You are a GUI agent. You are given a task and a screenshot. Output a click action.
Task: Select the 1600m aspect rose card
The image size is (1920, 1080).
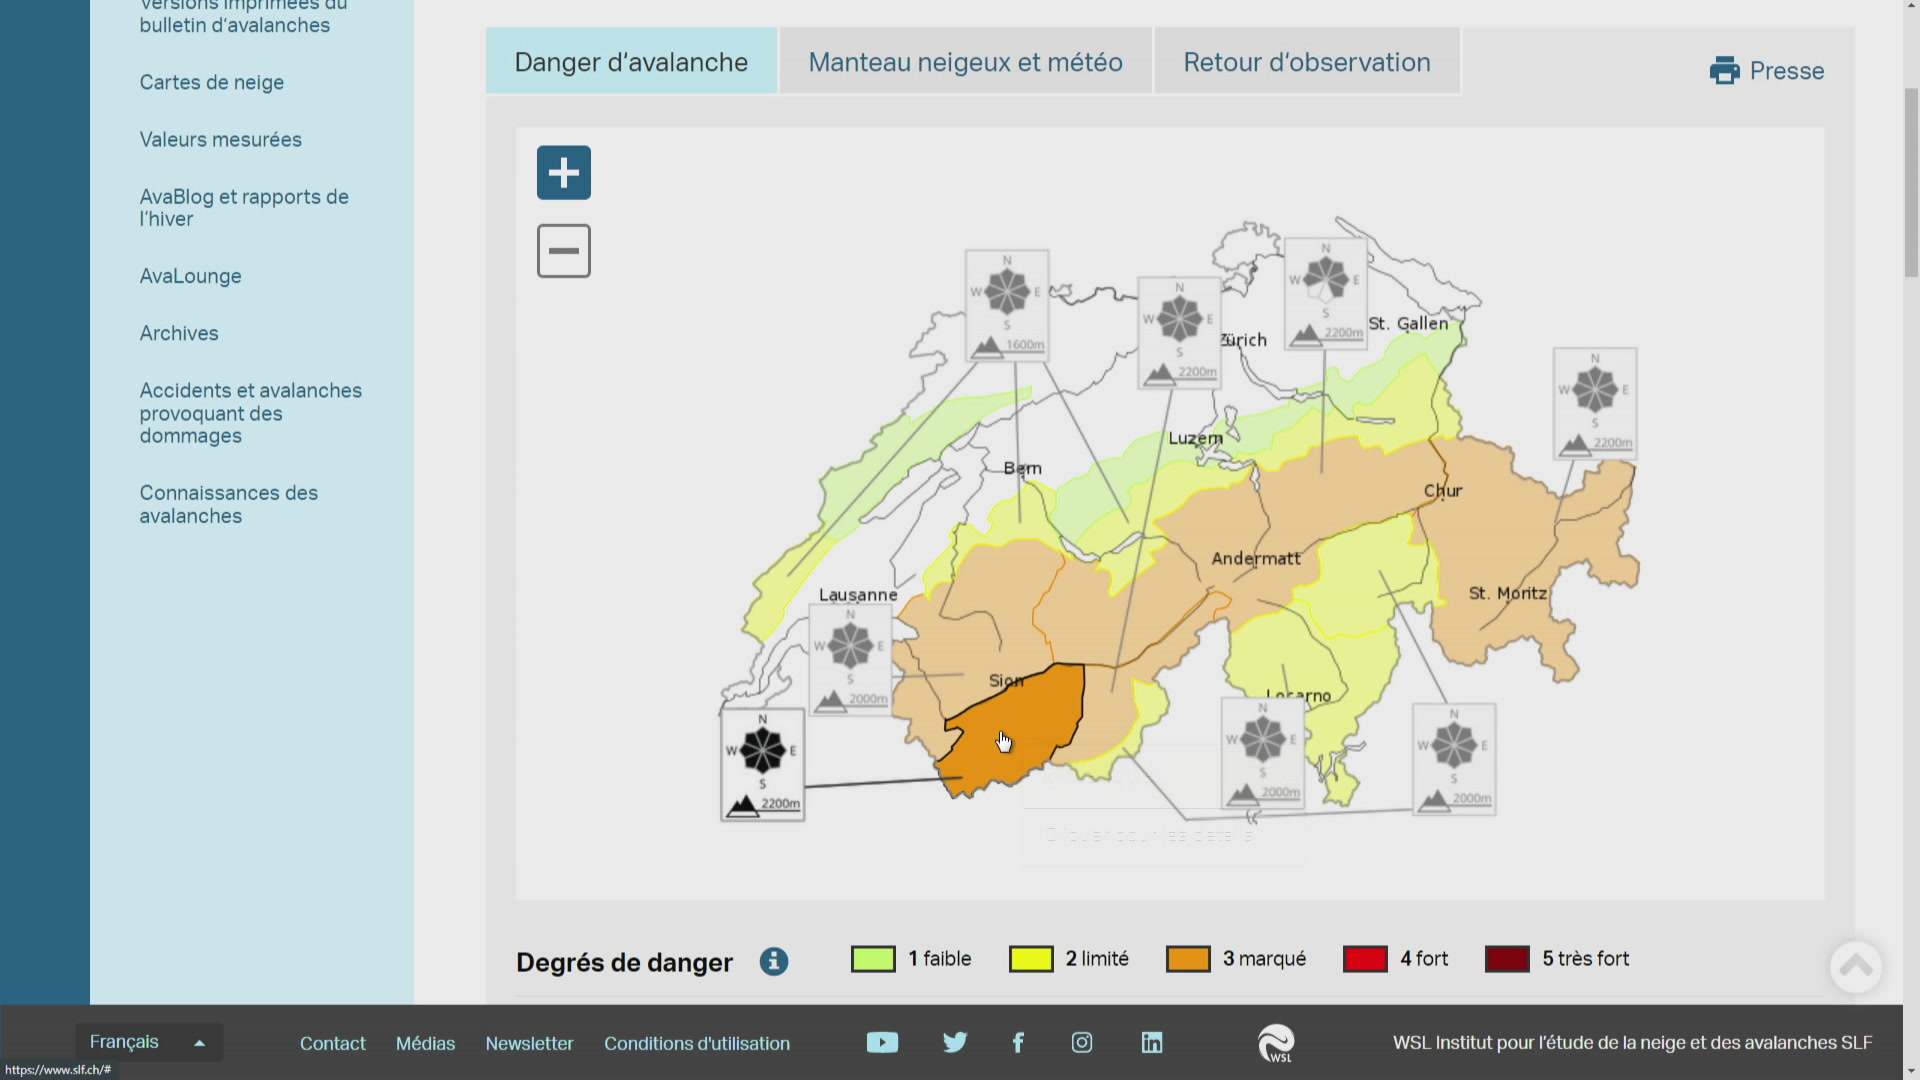click(1007, 305)
